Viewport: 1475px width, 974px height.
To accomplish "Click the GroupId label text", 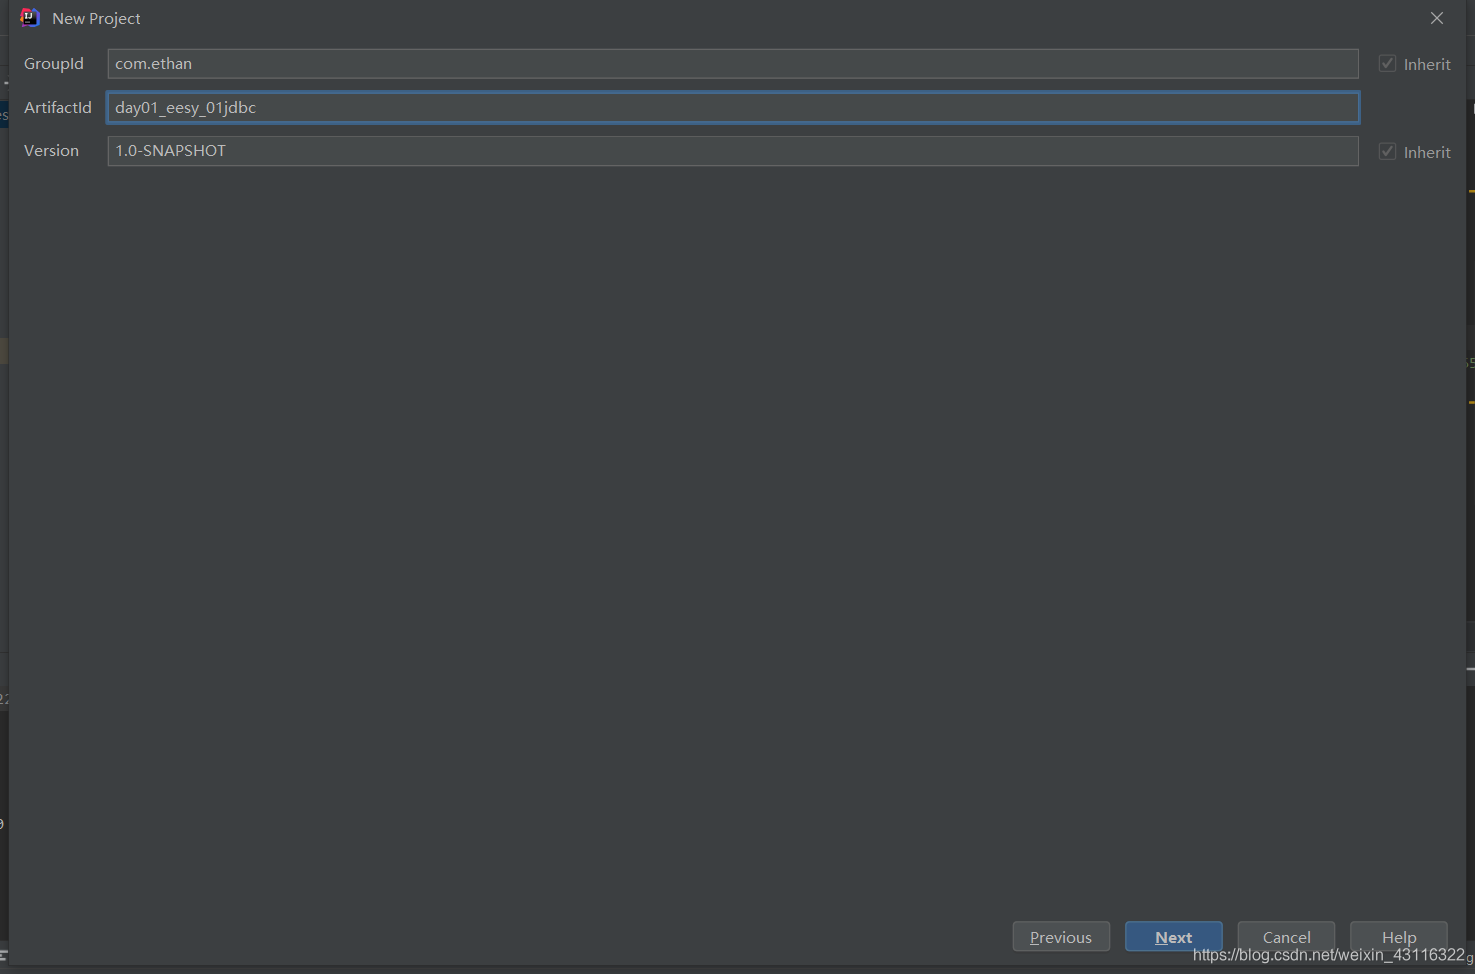I will (x=54, y=64).
